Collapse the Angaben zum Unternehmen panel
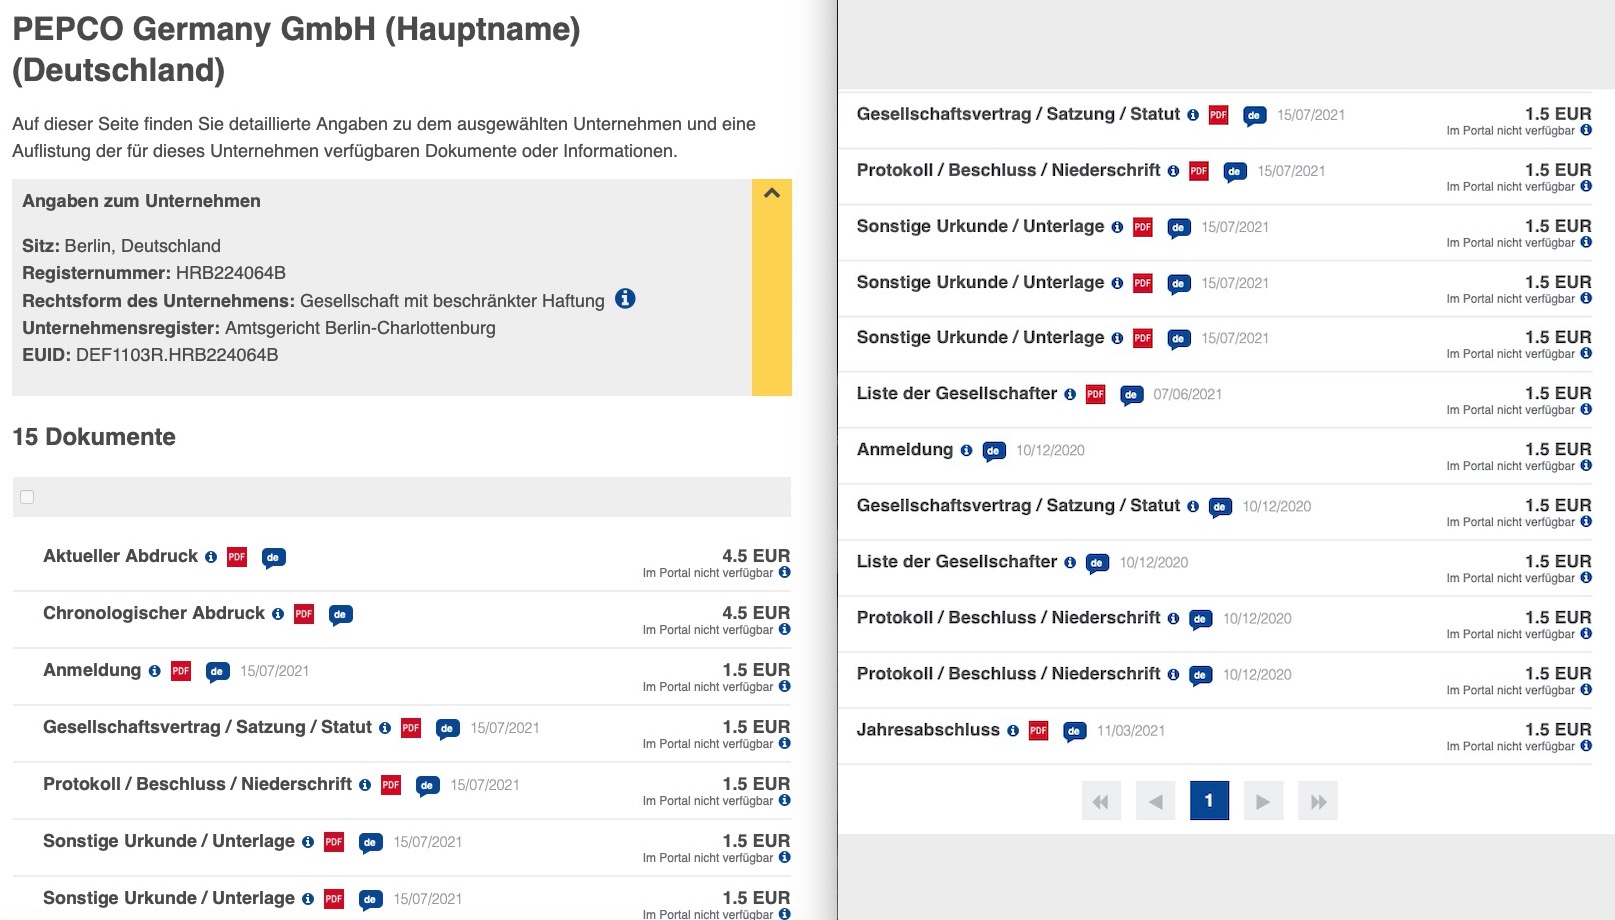 pyautogui.click(x=771, y=194)
